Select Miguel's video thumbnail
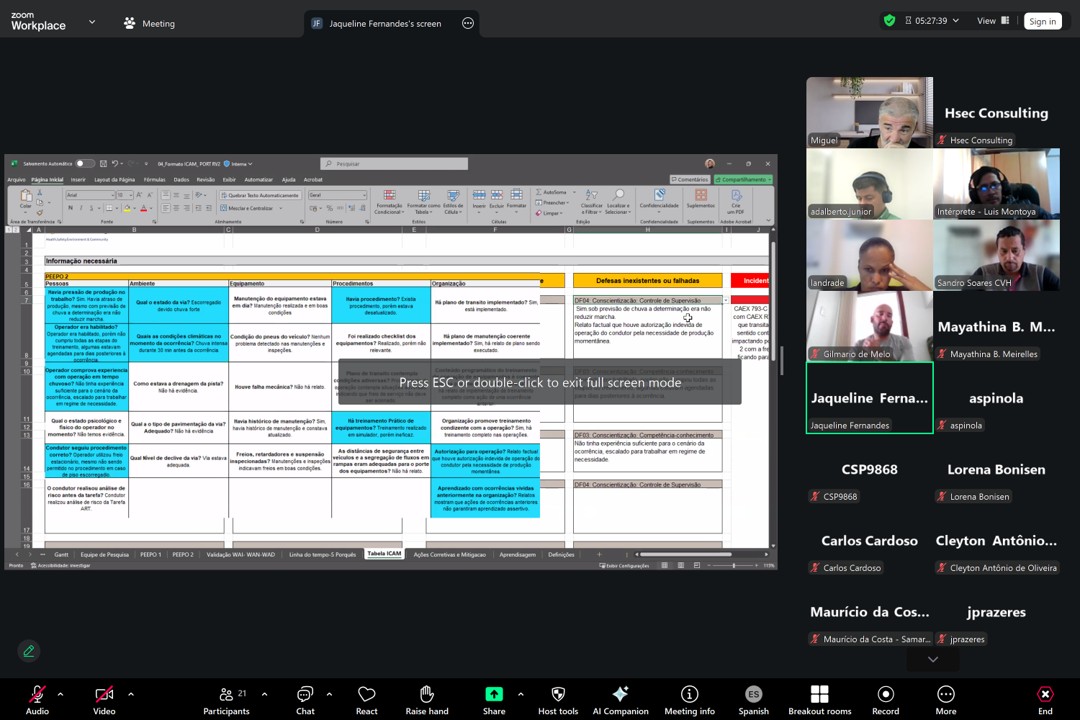 [869, 112]
